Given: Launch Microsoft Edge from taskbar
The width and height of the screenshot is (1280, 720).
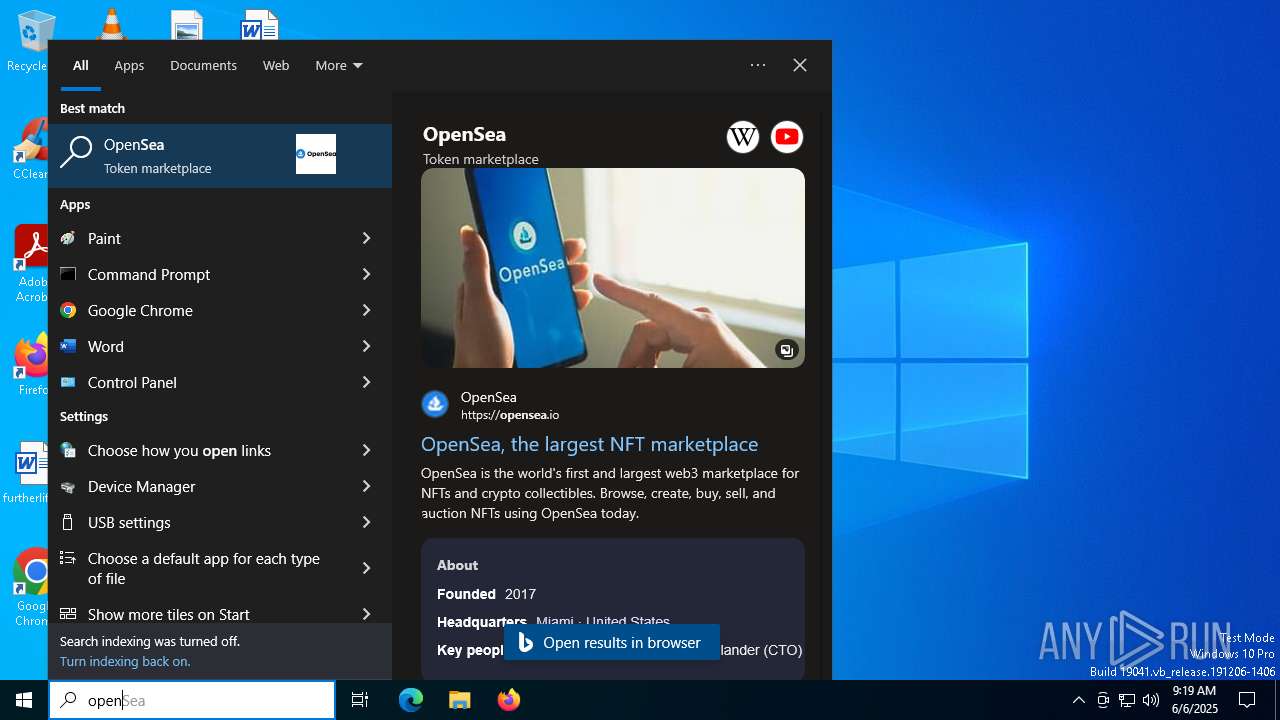Looking at the screenshot, I should click(x=411, y=700).
